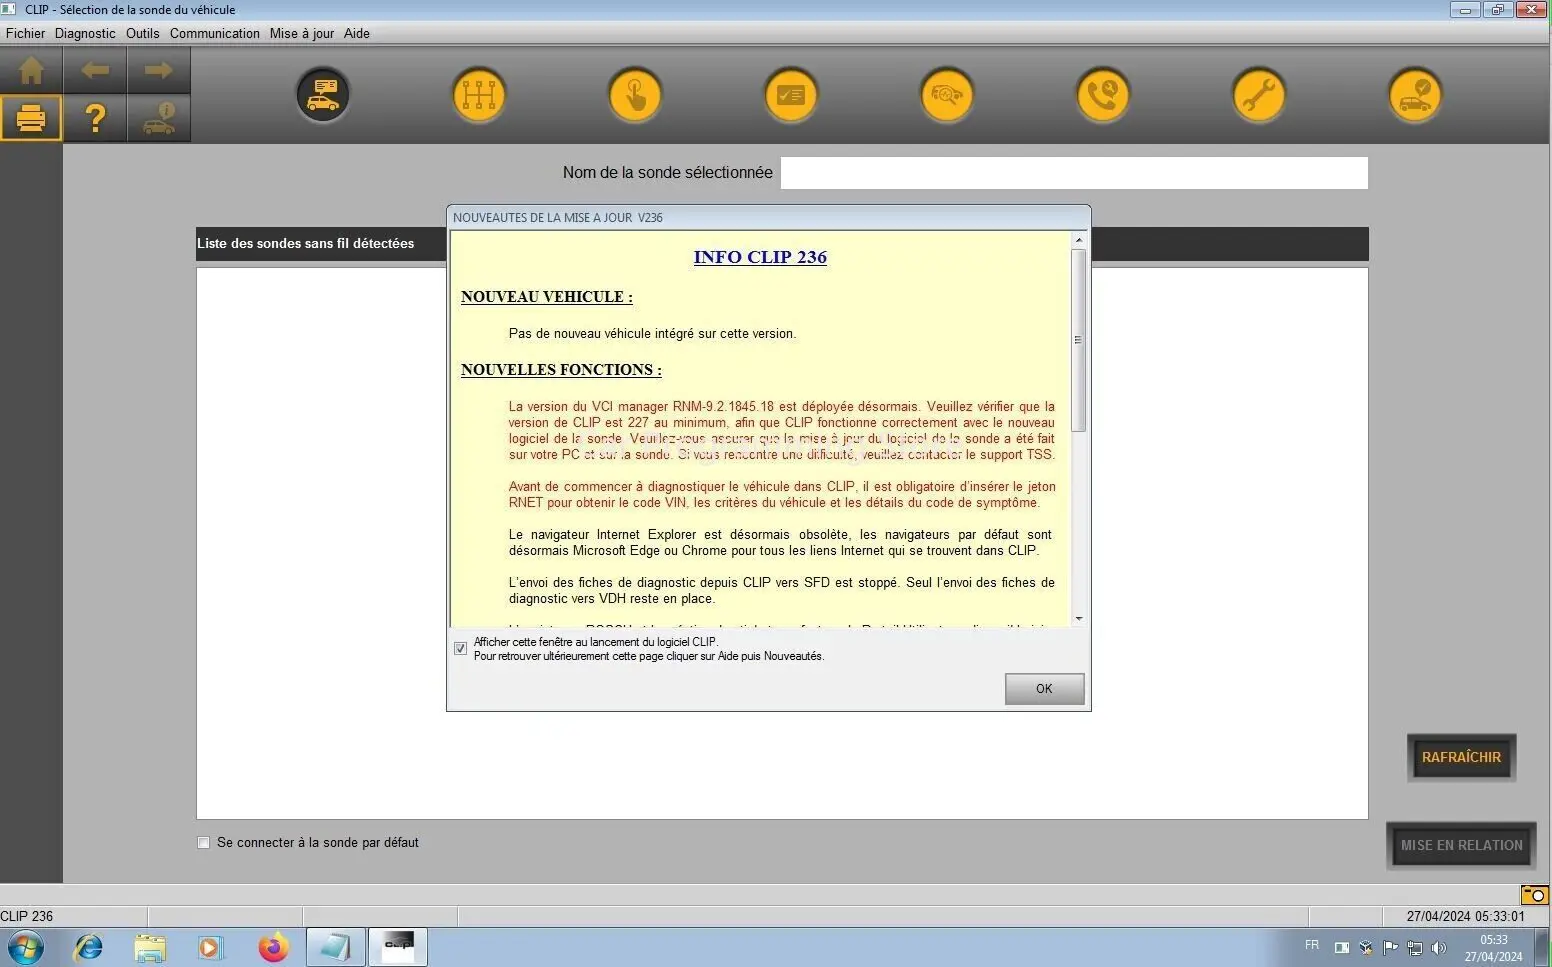Viewport: 1552px width, 967px height.
Task: Click the RAFRAÎCHIR button
Action: [x=1461, y=757]
